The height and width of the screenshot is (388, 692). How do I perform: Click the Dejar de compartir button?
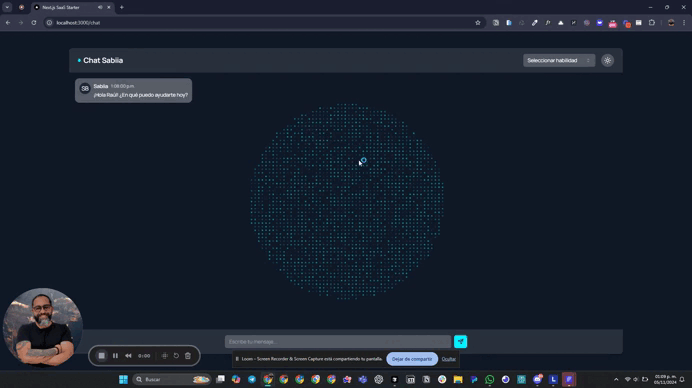[412, 359]
